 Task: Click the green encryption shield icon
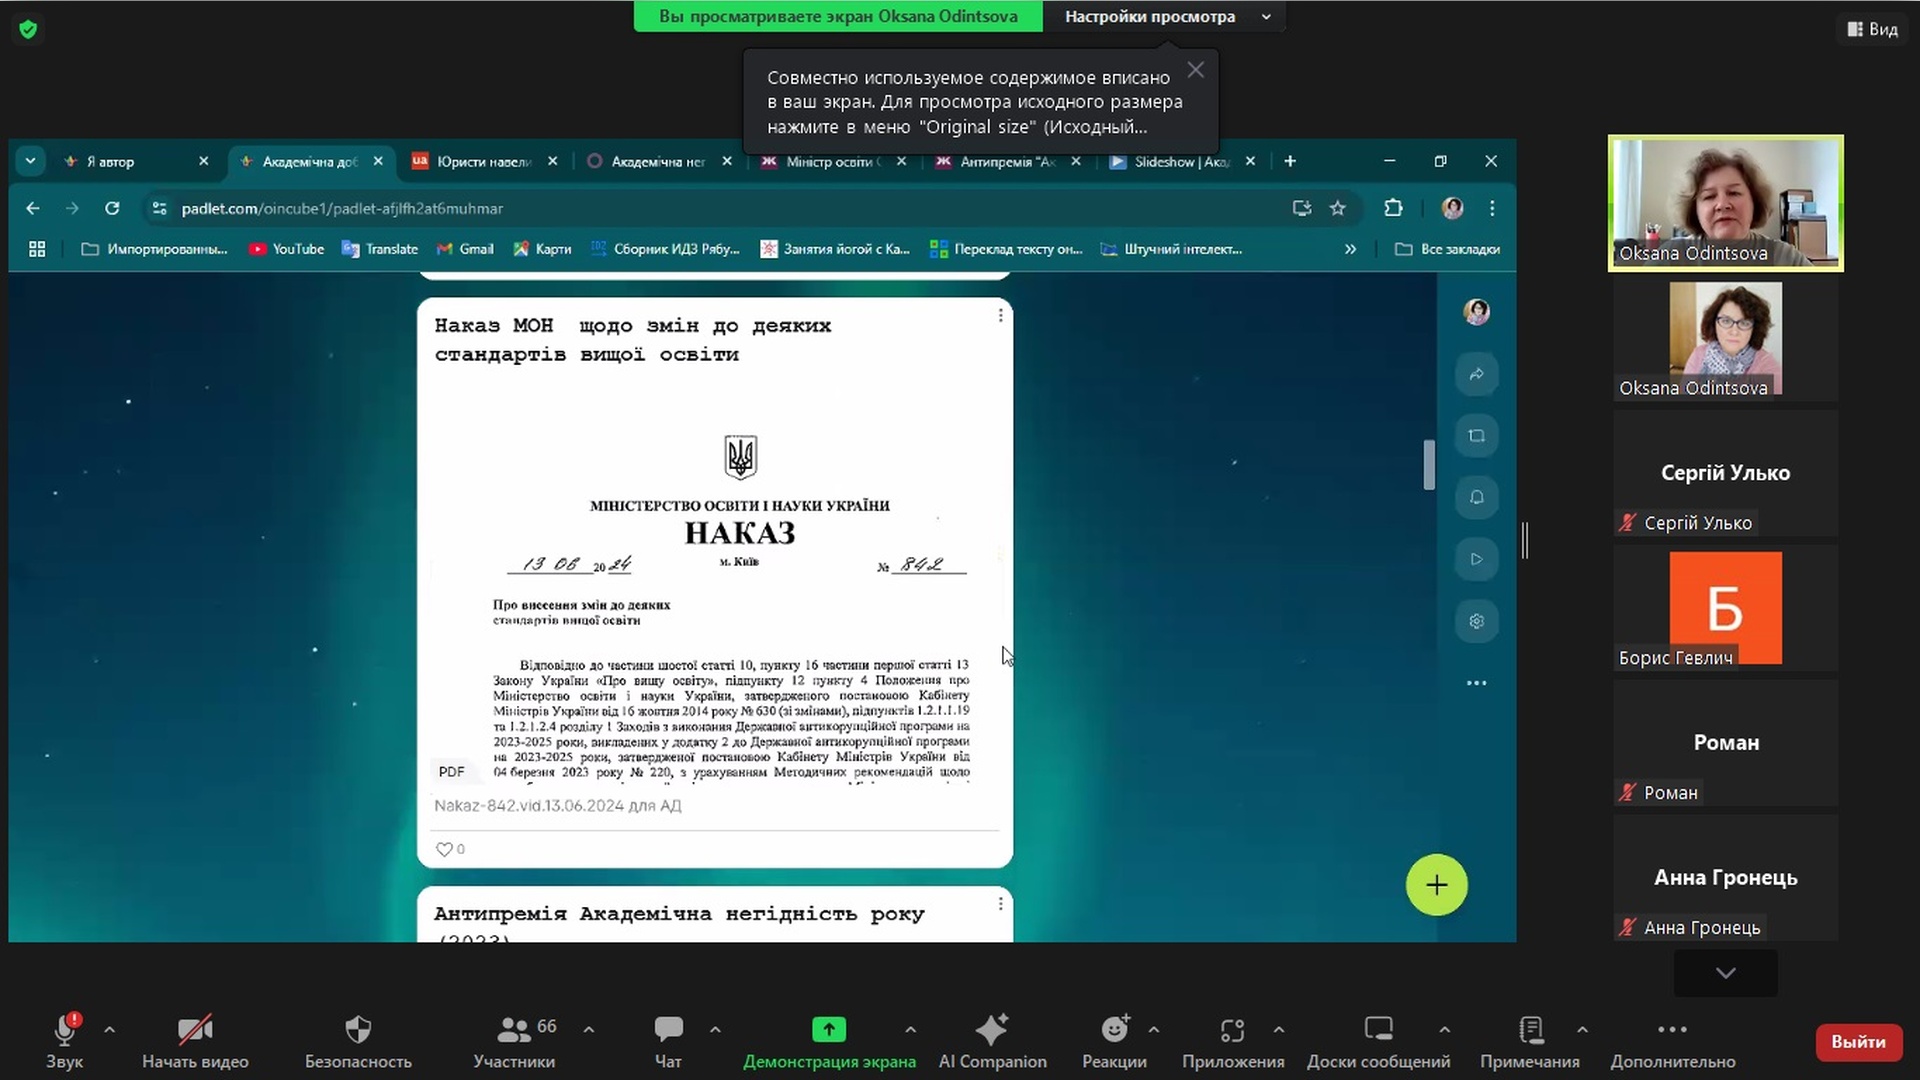pos(28,29)
